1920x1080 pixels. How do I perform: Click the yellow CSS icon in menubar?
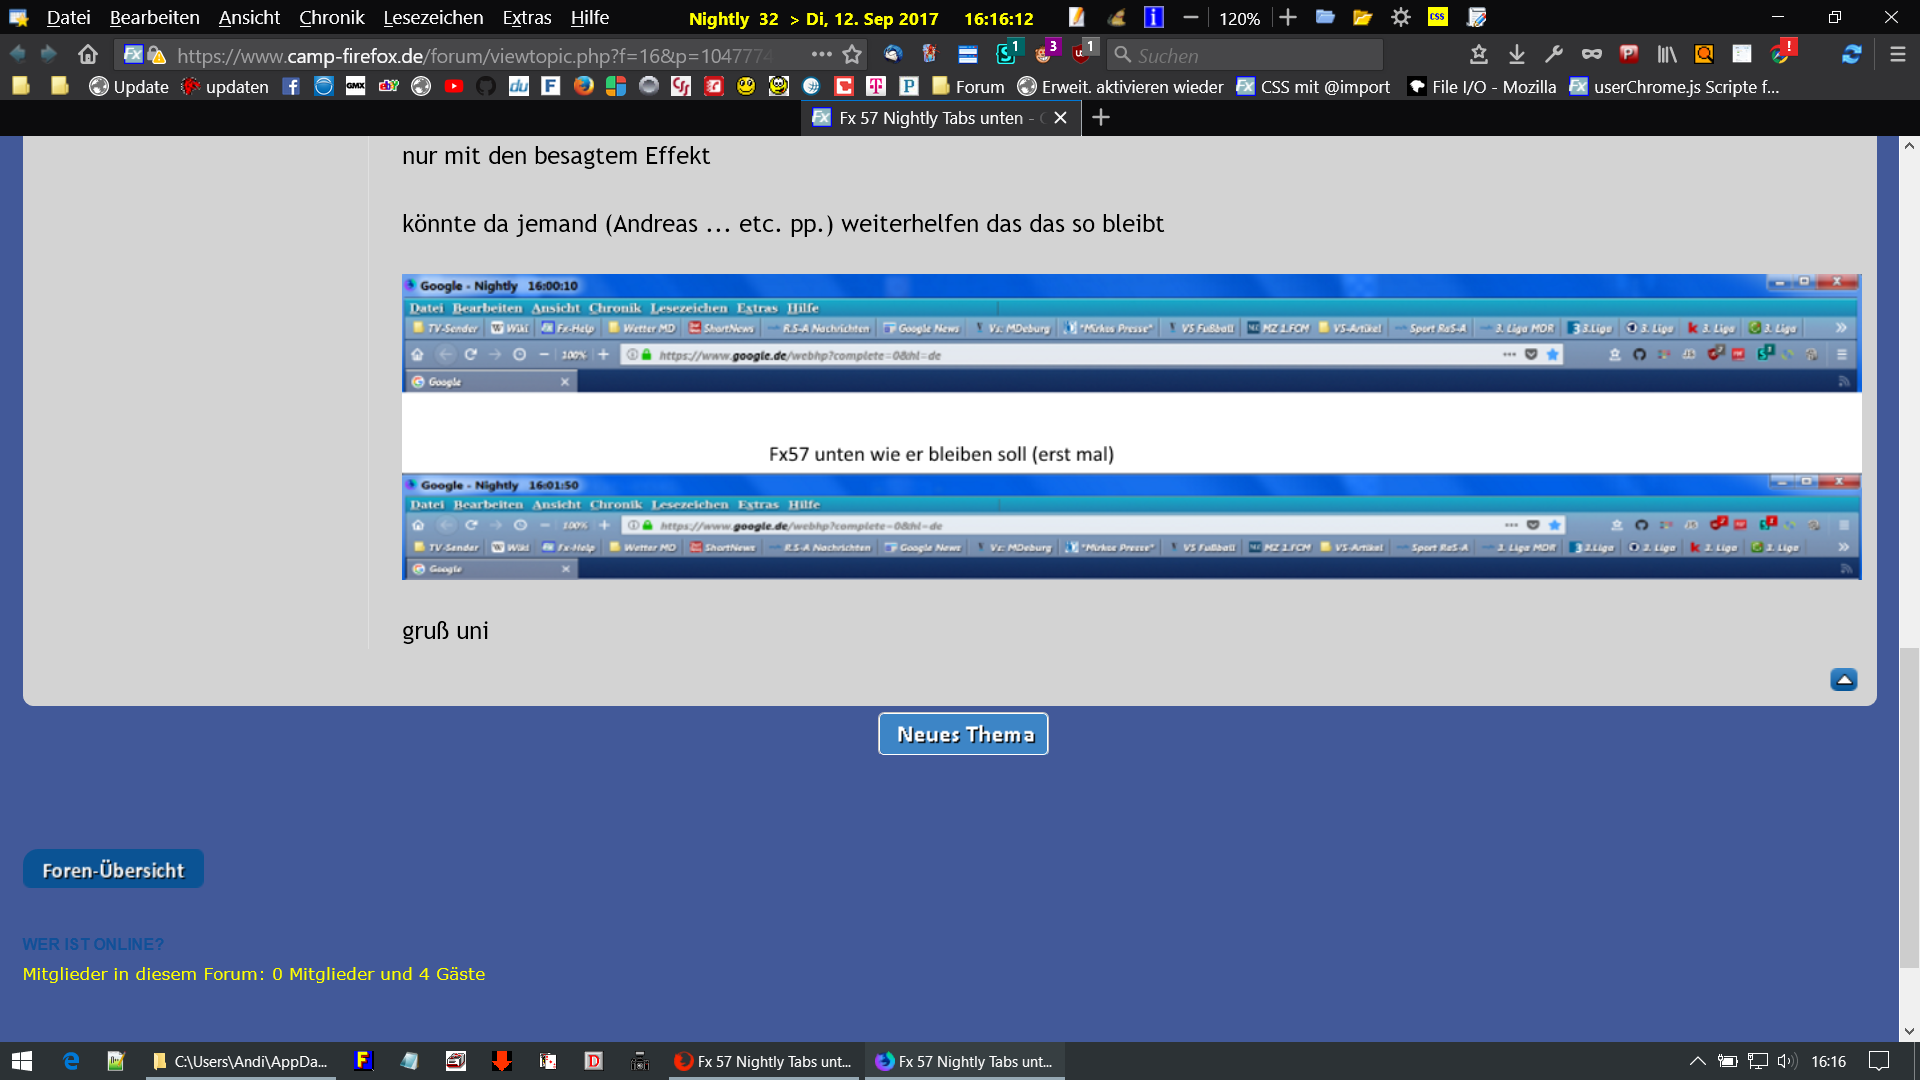[1438, 17]
